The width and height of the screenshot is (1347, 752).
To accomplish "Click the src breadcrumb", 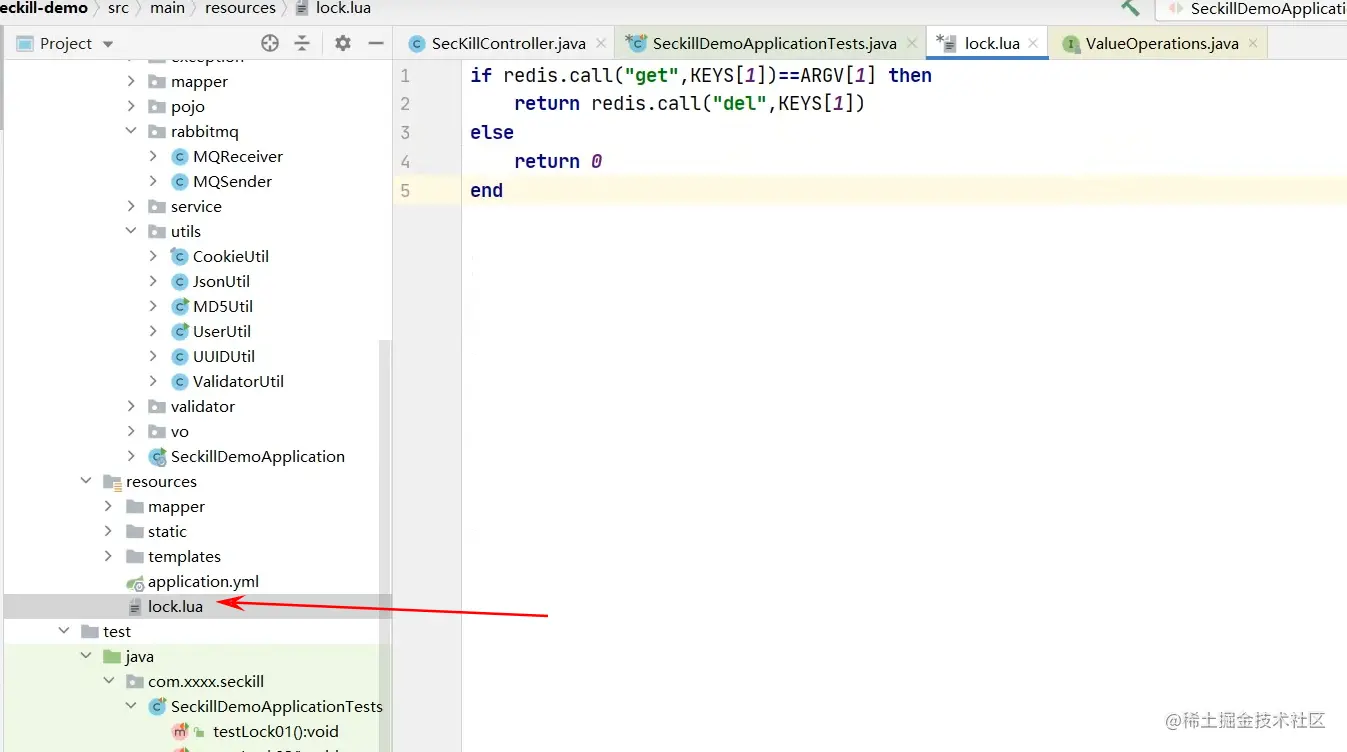I will [118, 8].
